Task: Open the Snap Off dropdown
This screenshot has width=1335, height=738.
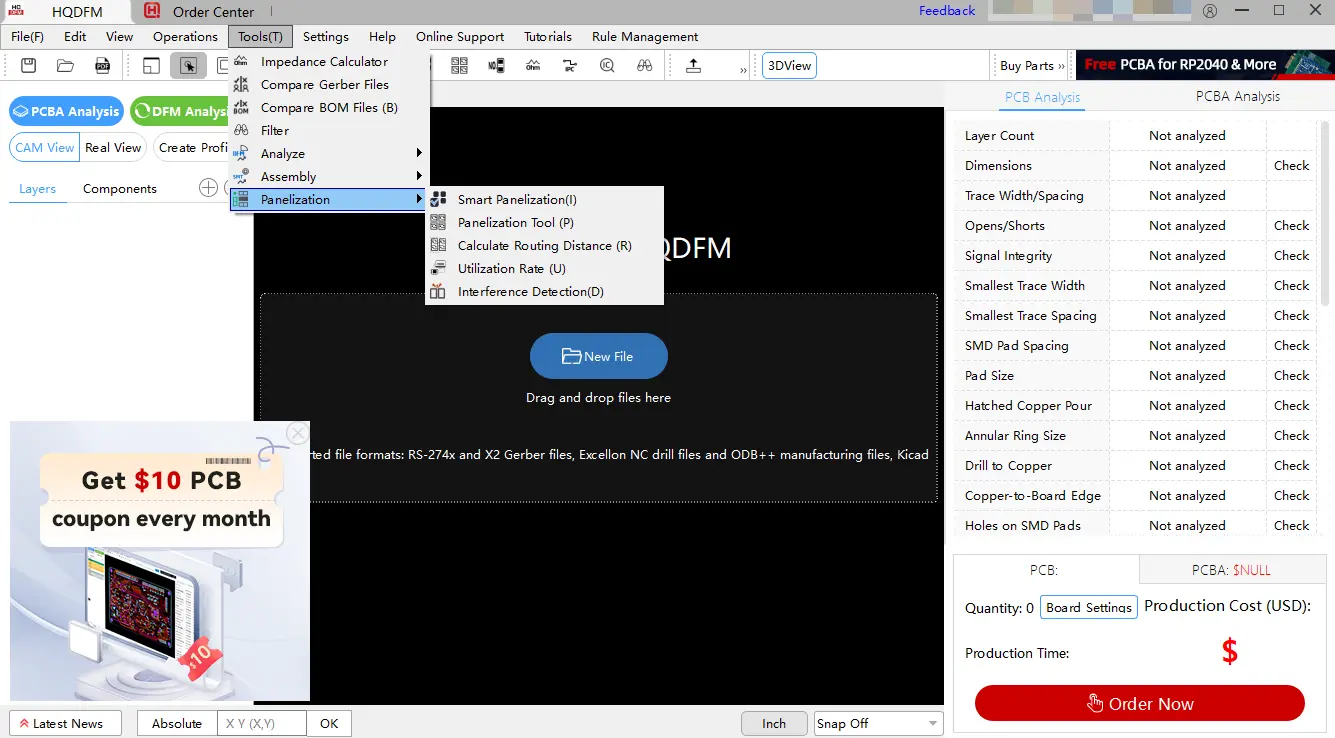Action: tap(878, 723)
